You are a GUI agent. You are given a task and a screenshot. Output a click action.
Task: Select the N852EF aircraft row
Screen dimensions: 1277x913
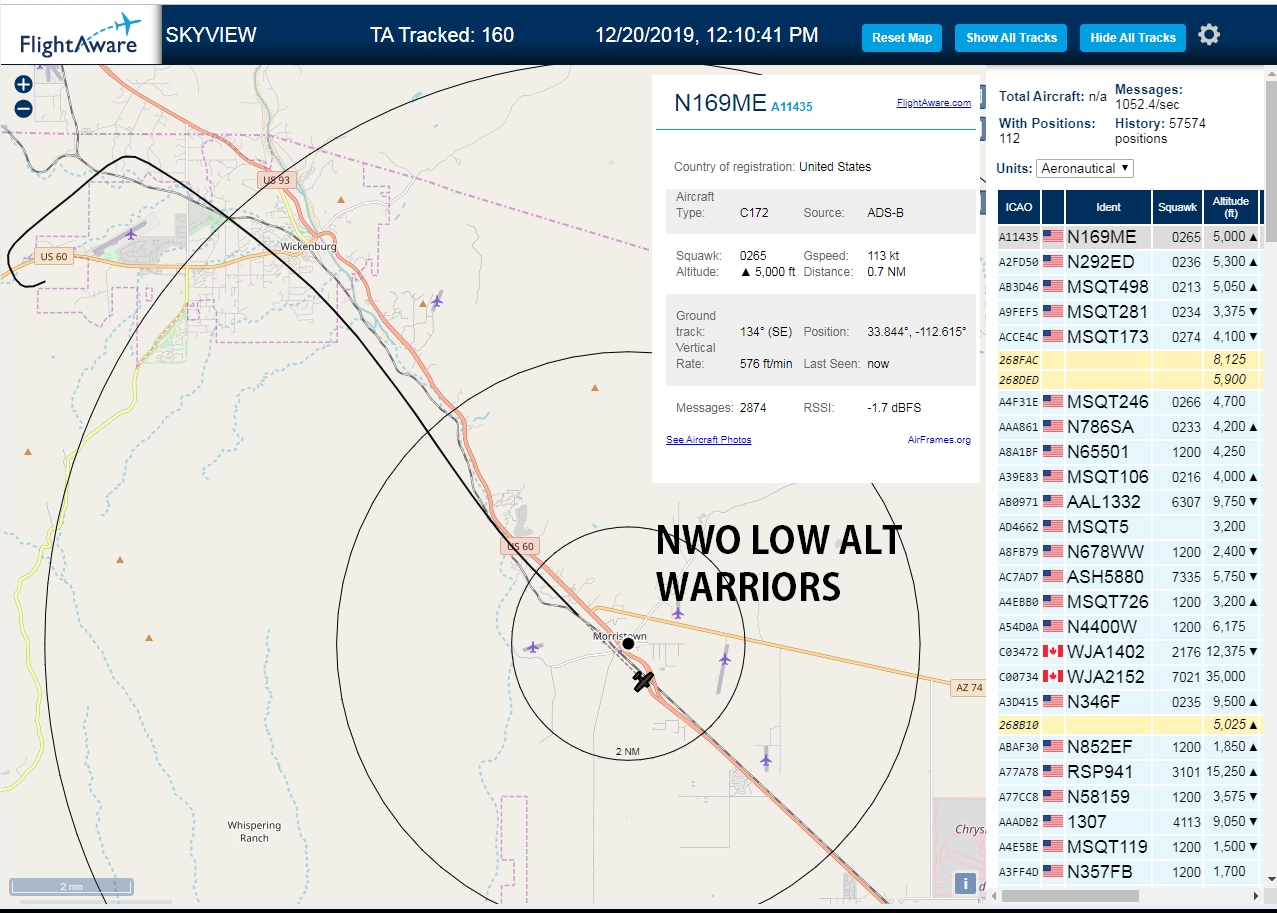(x=1129, y=747)
